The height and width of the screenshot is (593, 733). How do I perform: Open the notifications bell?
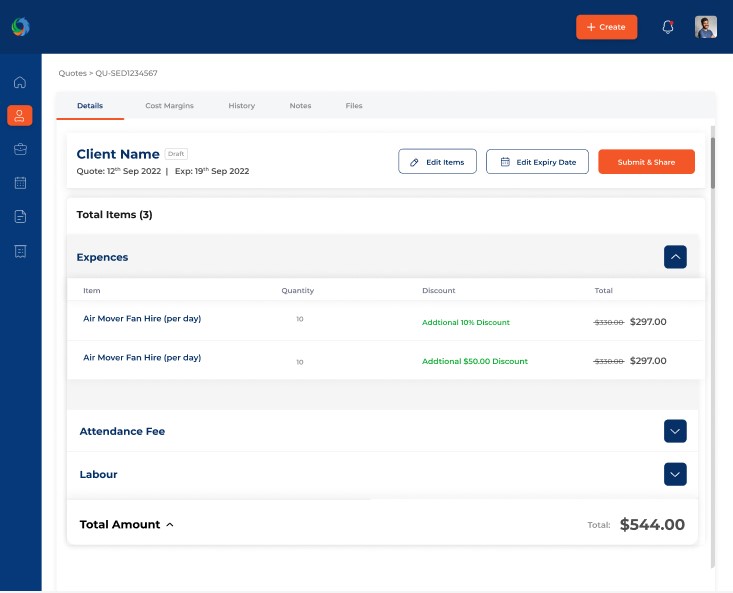[x=668, y=27]
